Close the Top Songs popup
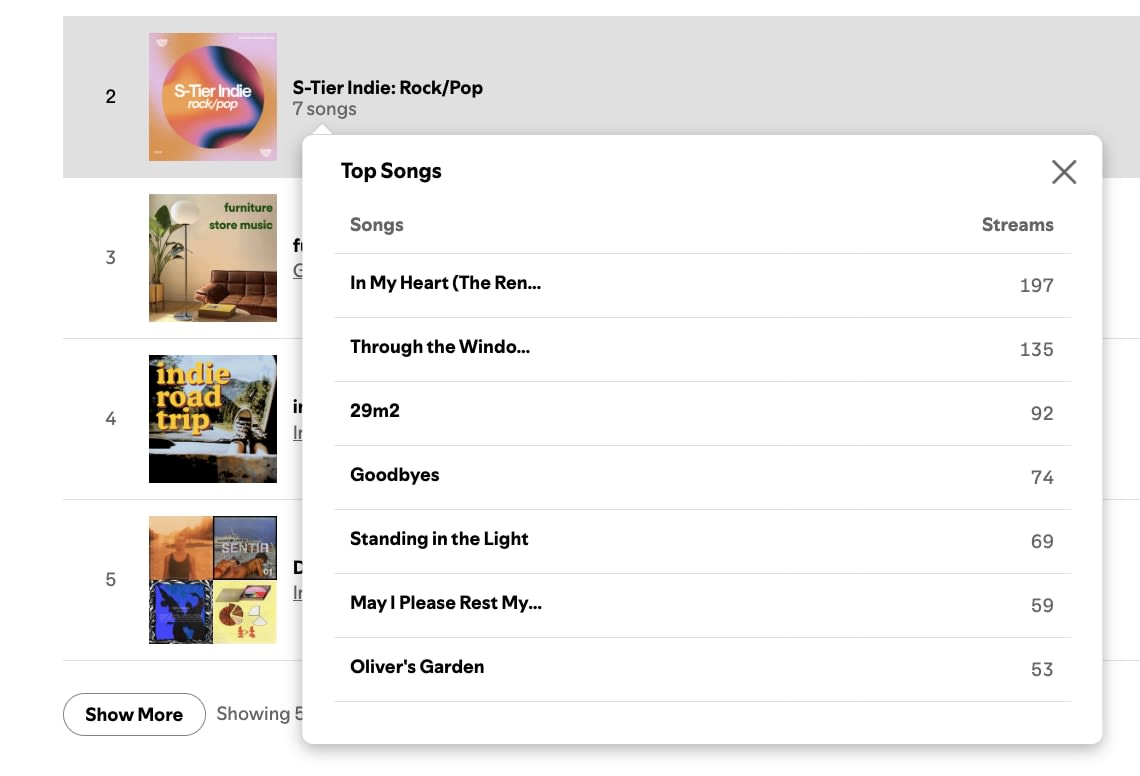The width and height of the screenshot is (1140, 776). pos(1064,172)
